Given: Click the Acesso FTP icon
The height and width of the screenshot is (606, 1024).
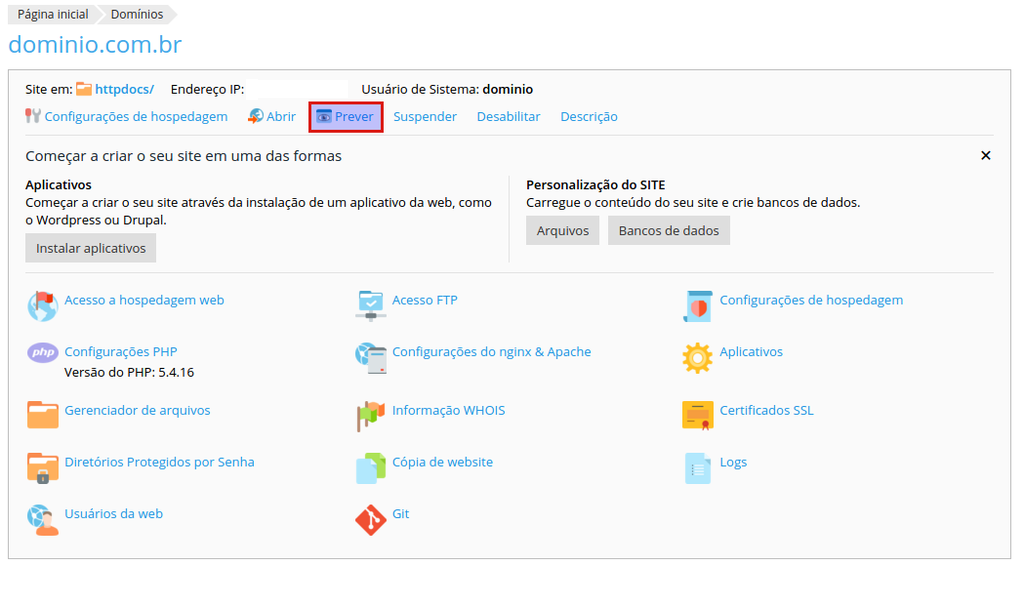Looking at the screenshot, I should 371,304.
